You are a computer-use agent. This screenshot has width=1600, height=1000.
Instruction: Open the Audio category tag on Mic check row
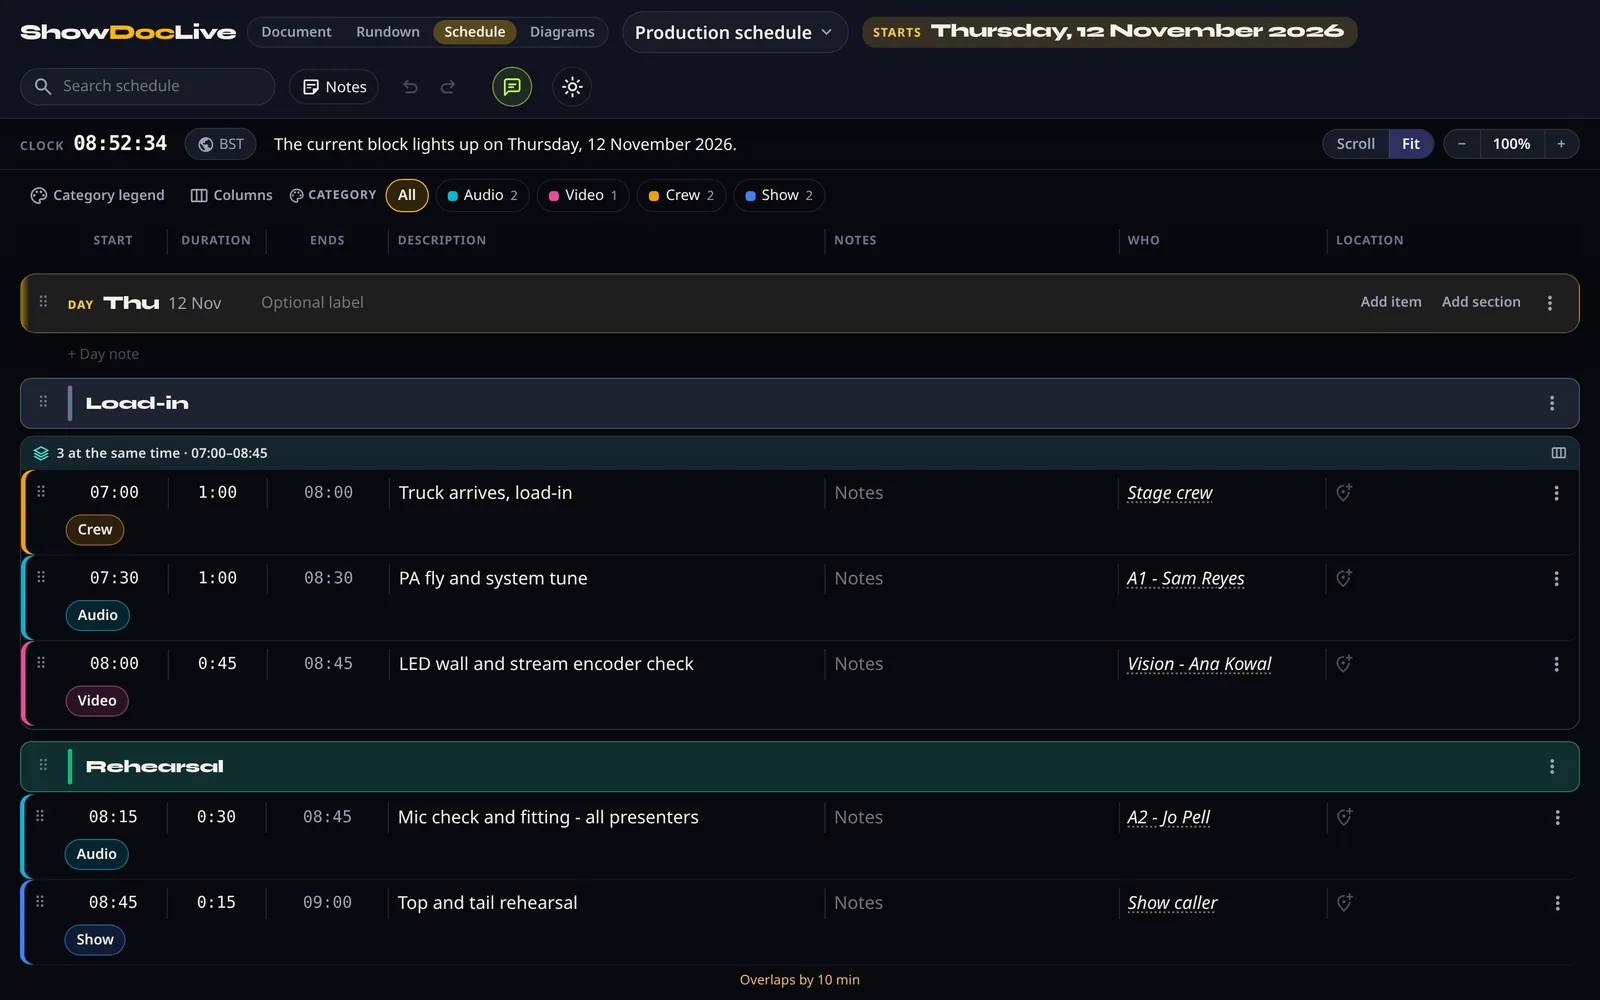pos(97,854)
